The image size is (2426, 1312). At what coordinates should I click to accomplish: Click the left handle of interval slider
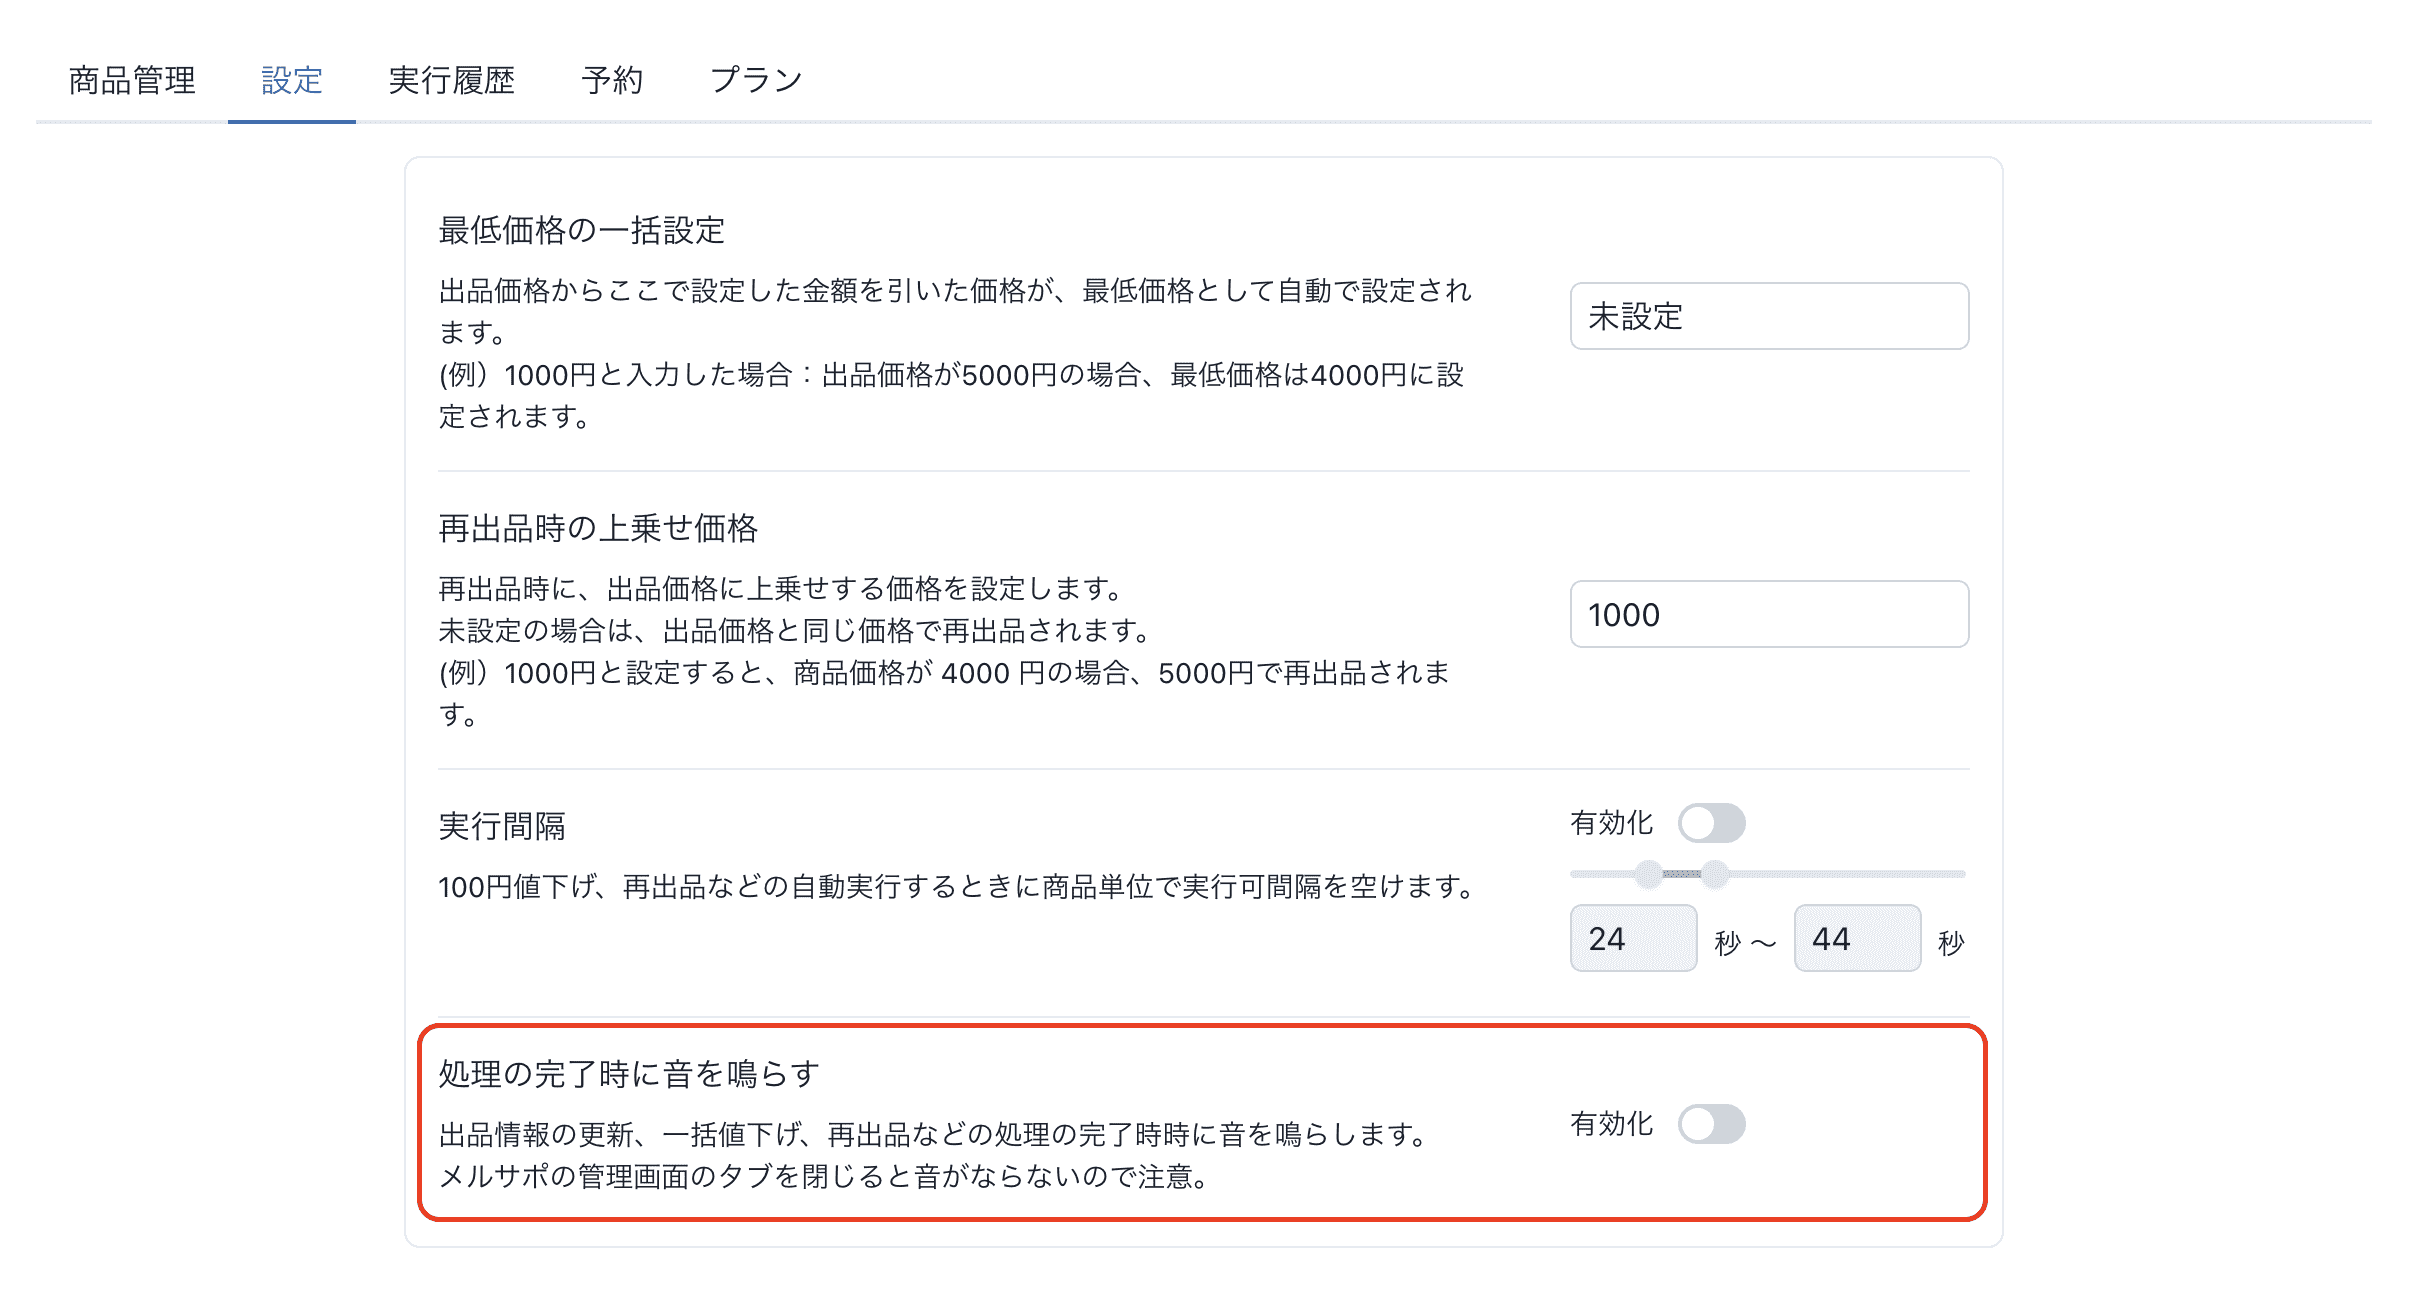click(1648, 874)
